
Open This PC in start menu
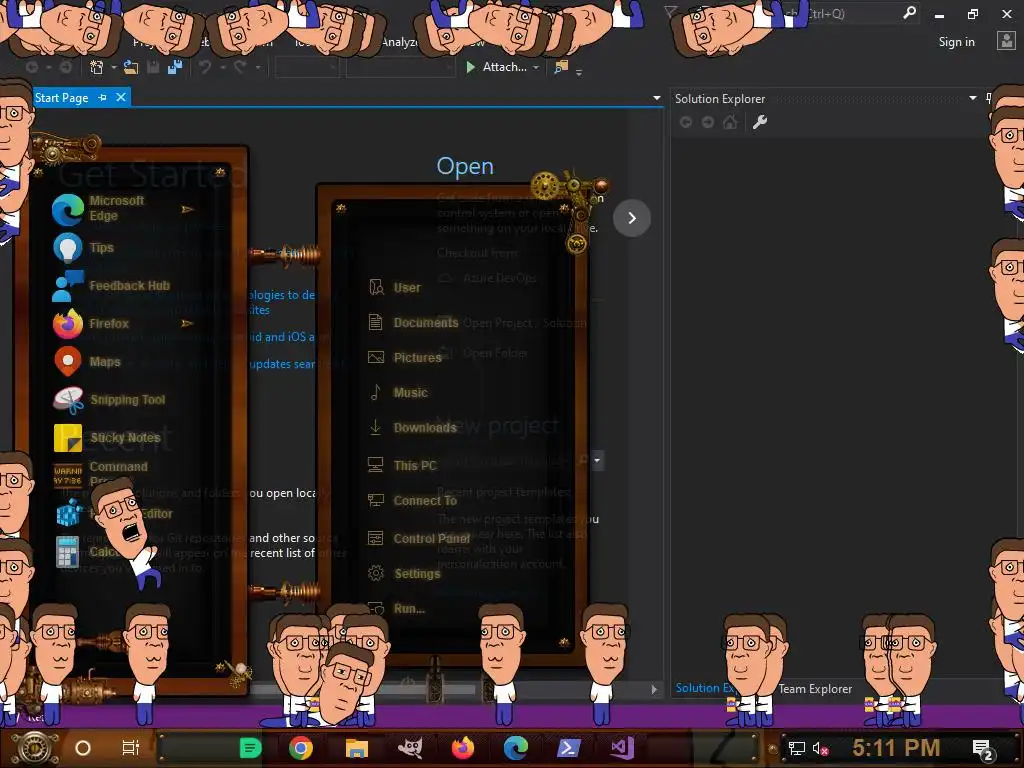[402, 466]
